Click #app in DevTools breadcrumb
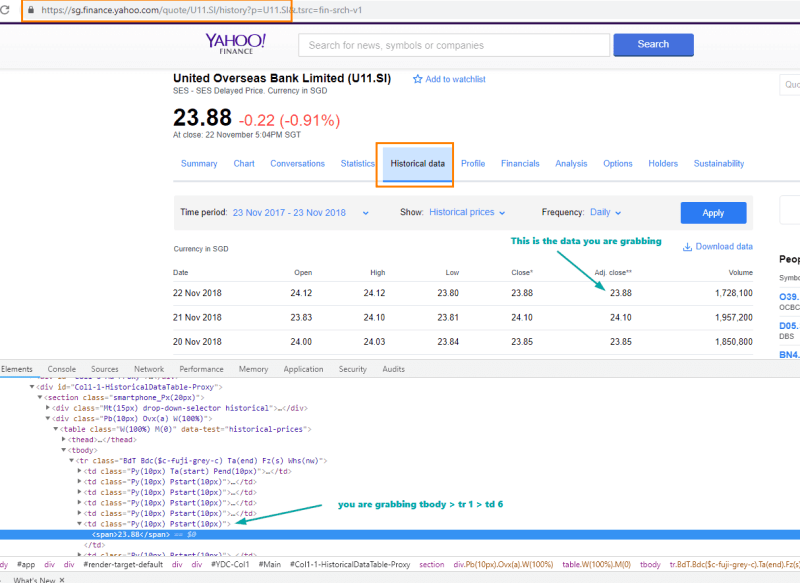 [26, 565]
